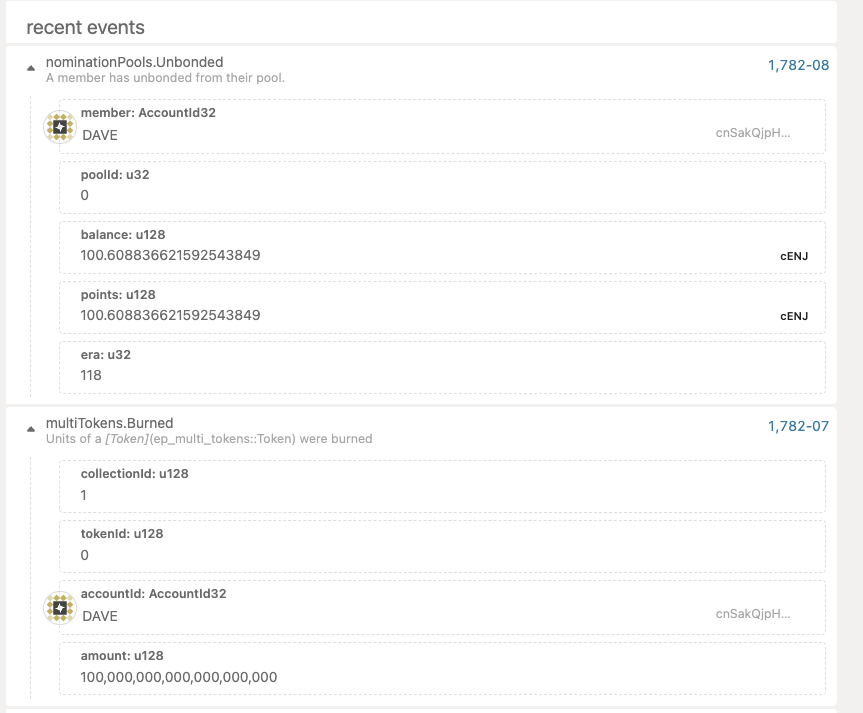Select the DAVE member account name
Viewport: 863px width, 713px height.
(x=100, y=135)
